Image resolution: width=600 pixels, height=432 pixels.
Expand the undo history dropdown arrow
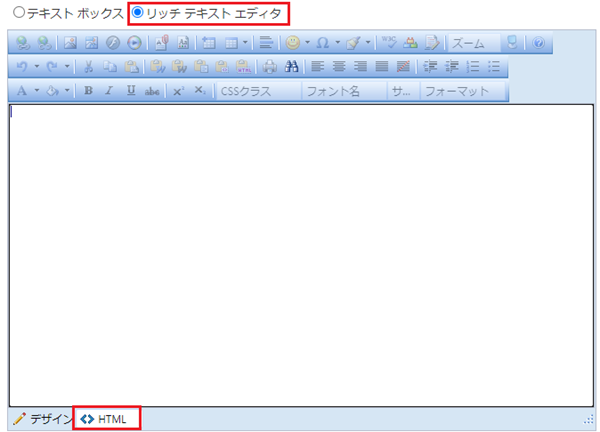37,67
